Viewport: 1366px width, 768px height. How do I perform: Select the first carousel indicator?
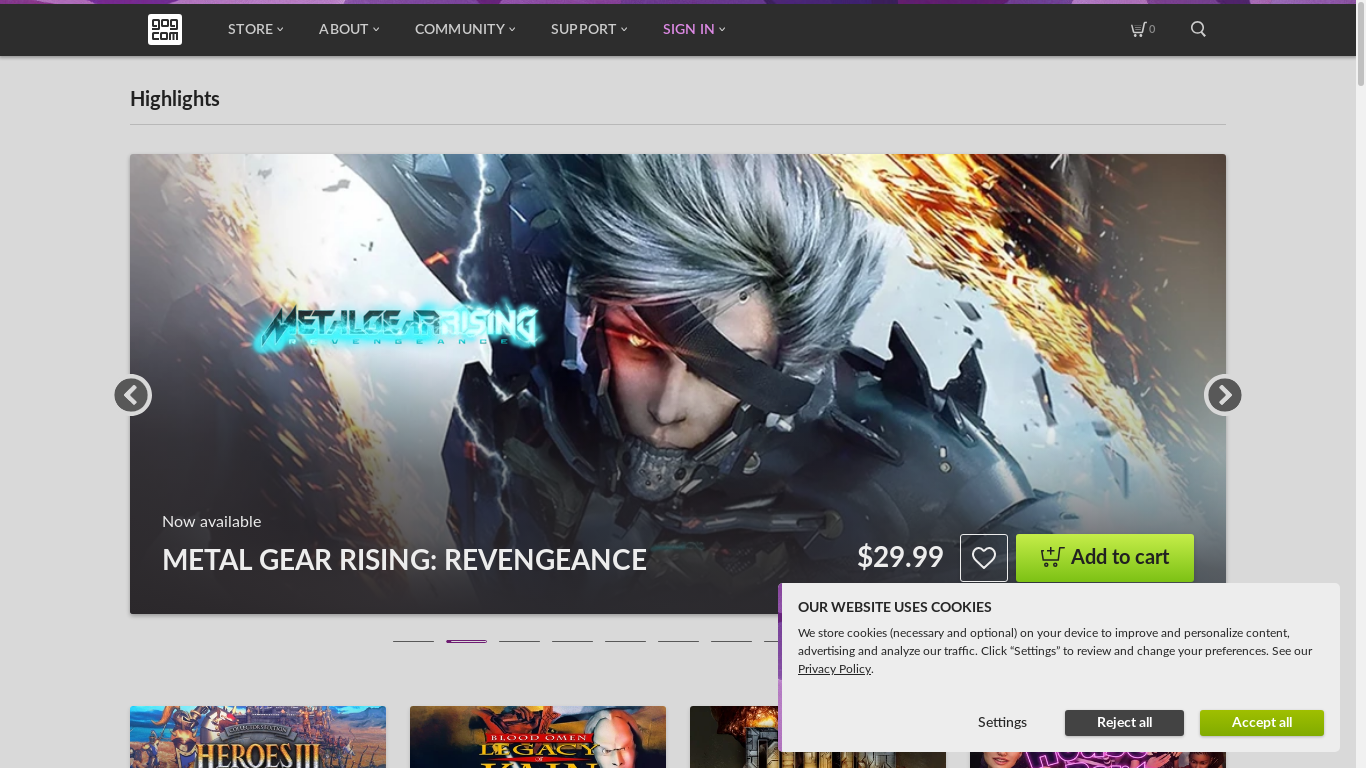(413, 641)
